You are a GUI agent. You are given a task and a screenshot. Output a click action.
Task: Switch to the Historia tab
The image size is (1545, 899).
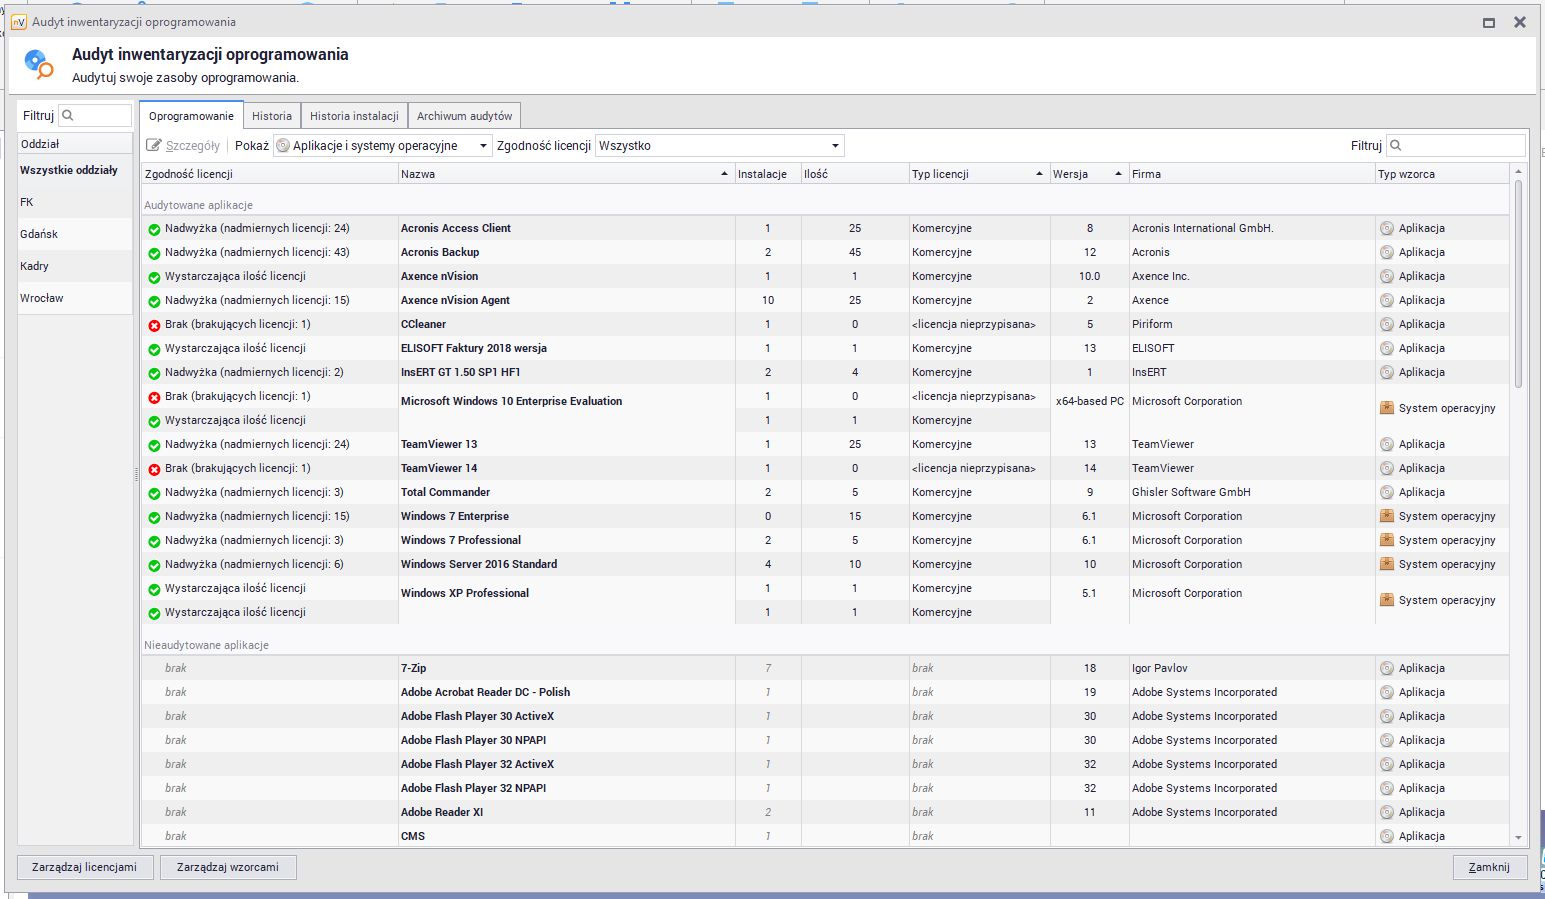[x=272, y=116]
